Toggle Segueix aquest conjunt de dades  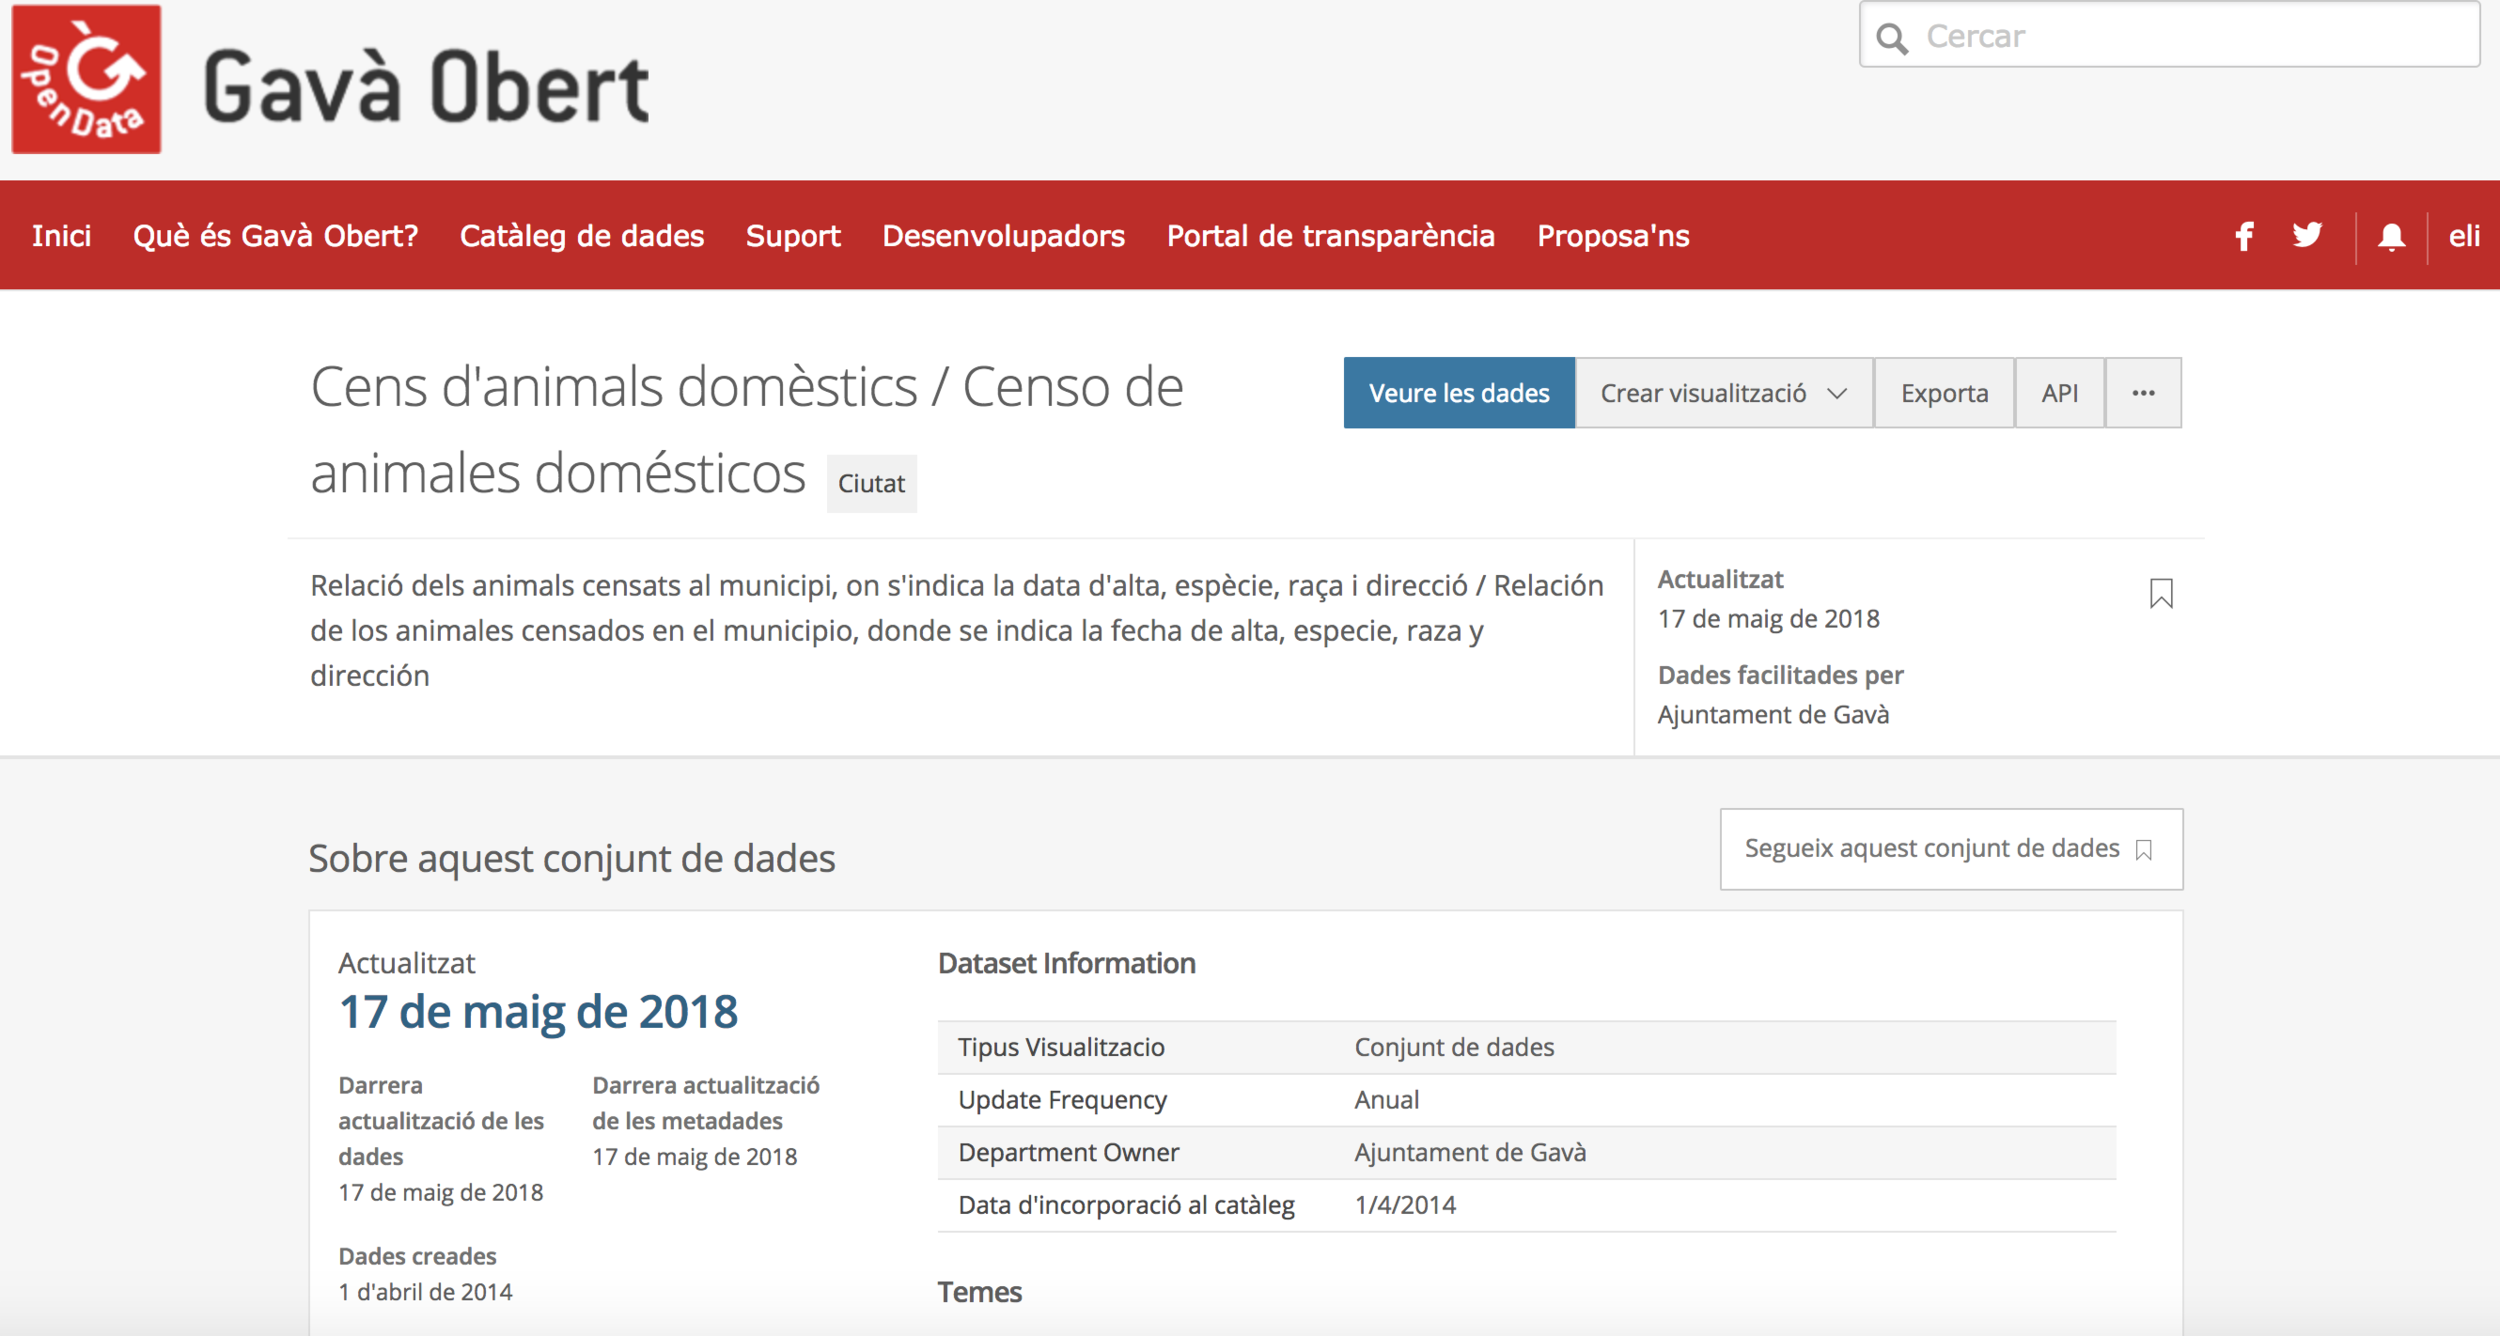click(1950, 849)
